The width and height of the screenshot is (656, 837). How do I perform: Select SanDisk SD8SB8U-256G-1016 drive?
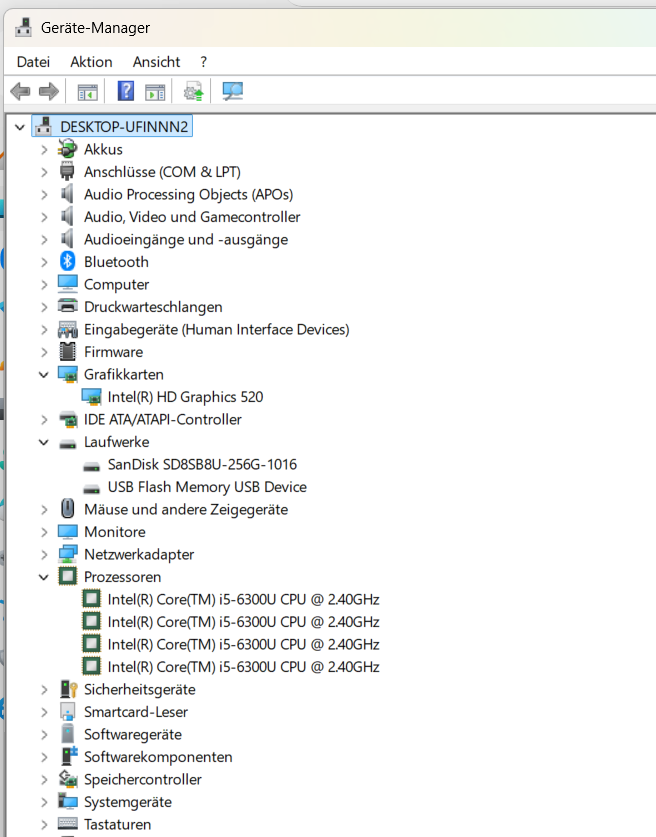pos(202,464)
